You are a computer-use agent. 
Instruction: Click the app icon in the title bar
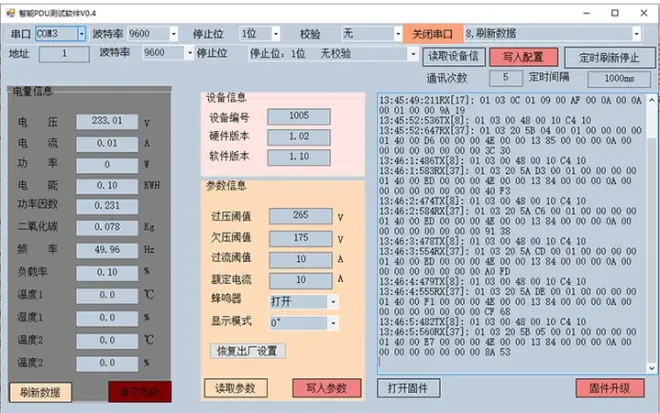pos(7,10)
